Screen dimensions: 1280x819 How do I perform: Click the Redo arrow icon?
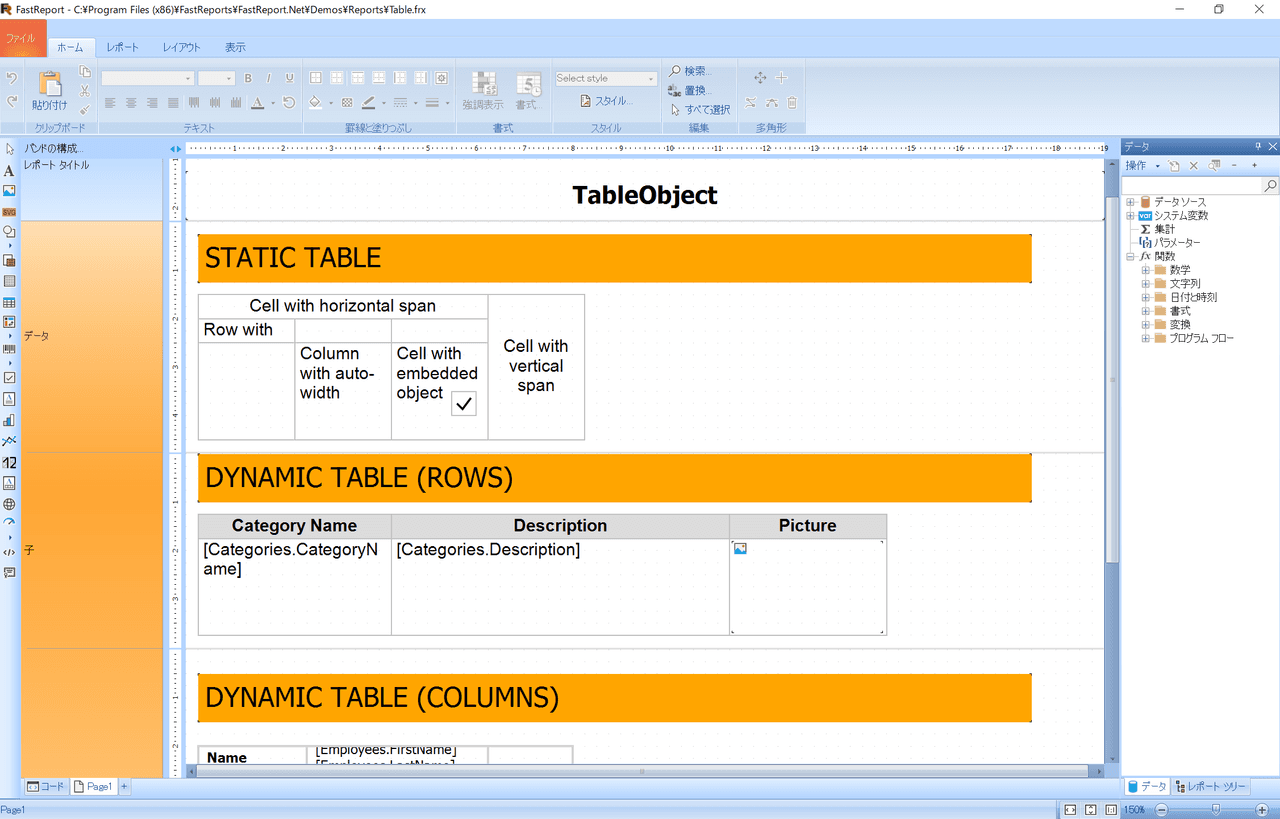12,102
